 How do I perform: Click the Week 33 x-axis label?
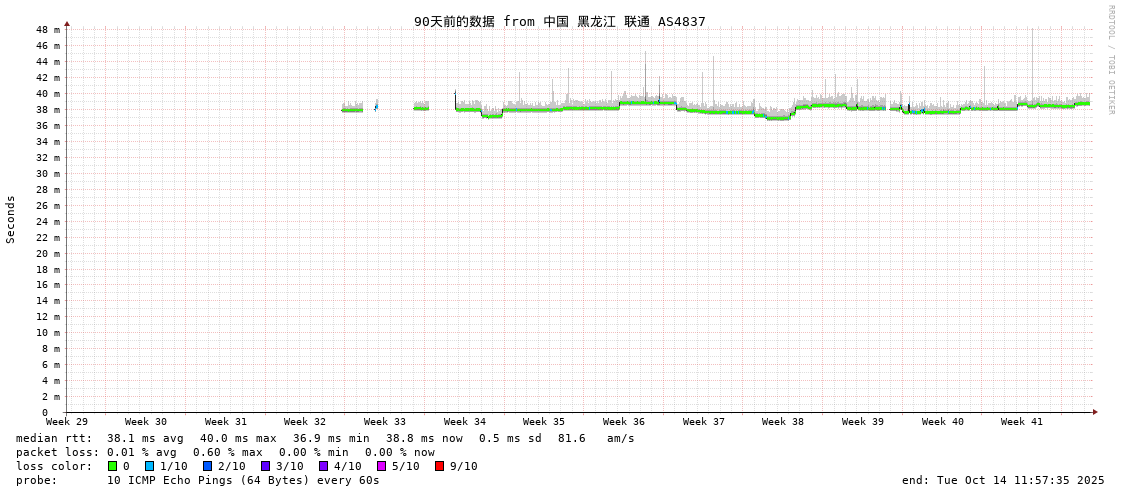[x=385, y=422]
